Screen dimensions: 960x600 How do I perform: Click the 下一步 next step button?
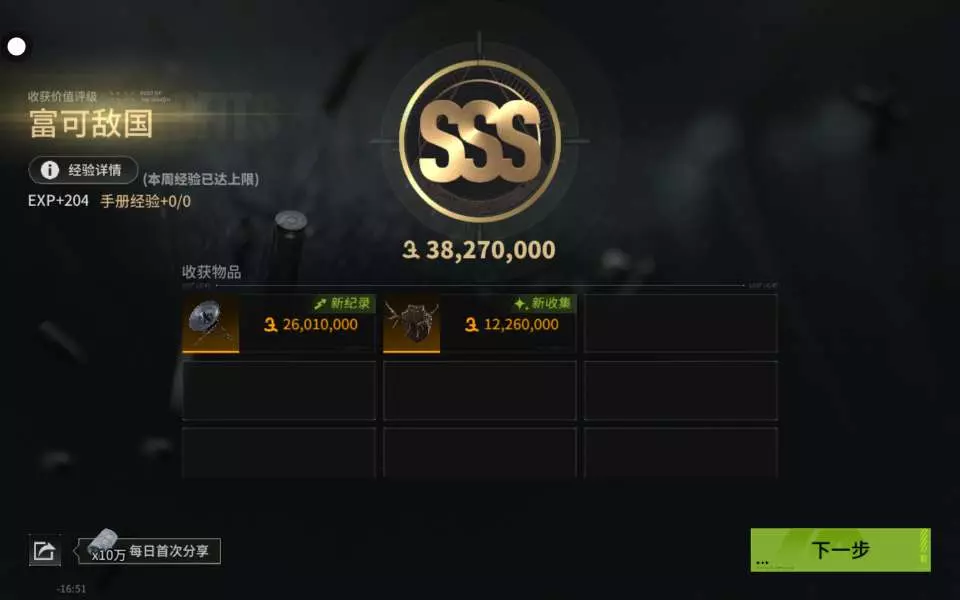840,550
